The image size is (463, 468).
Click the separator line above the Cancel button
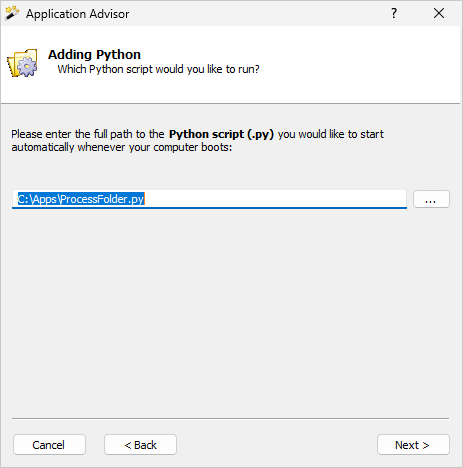(x=231, y=418)
